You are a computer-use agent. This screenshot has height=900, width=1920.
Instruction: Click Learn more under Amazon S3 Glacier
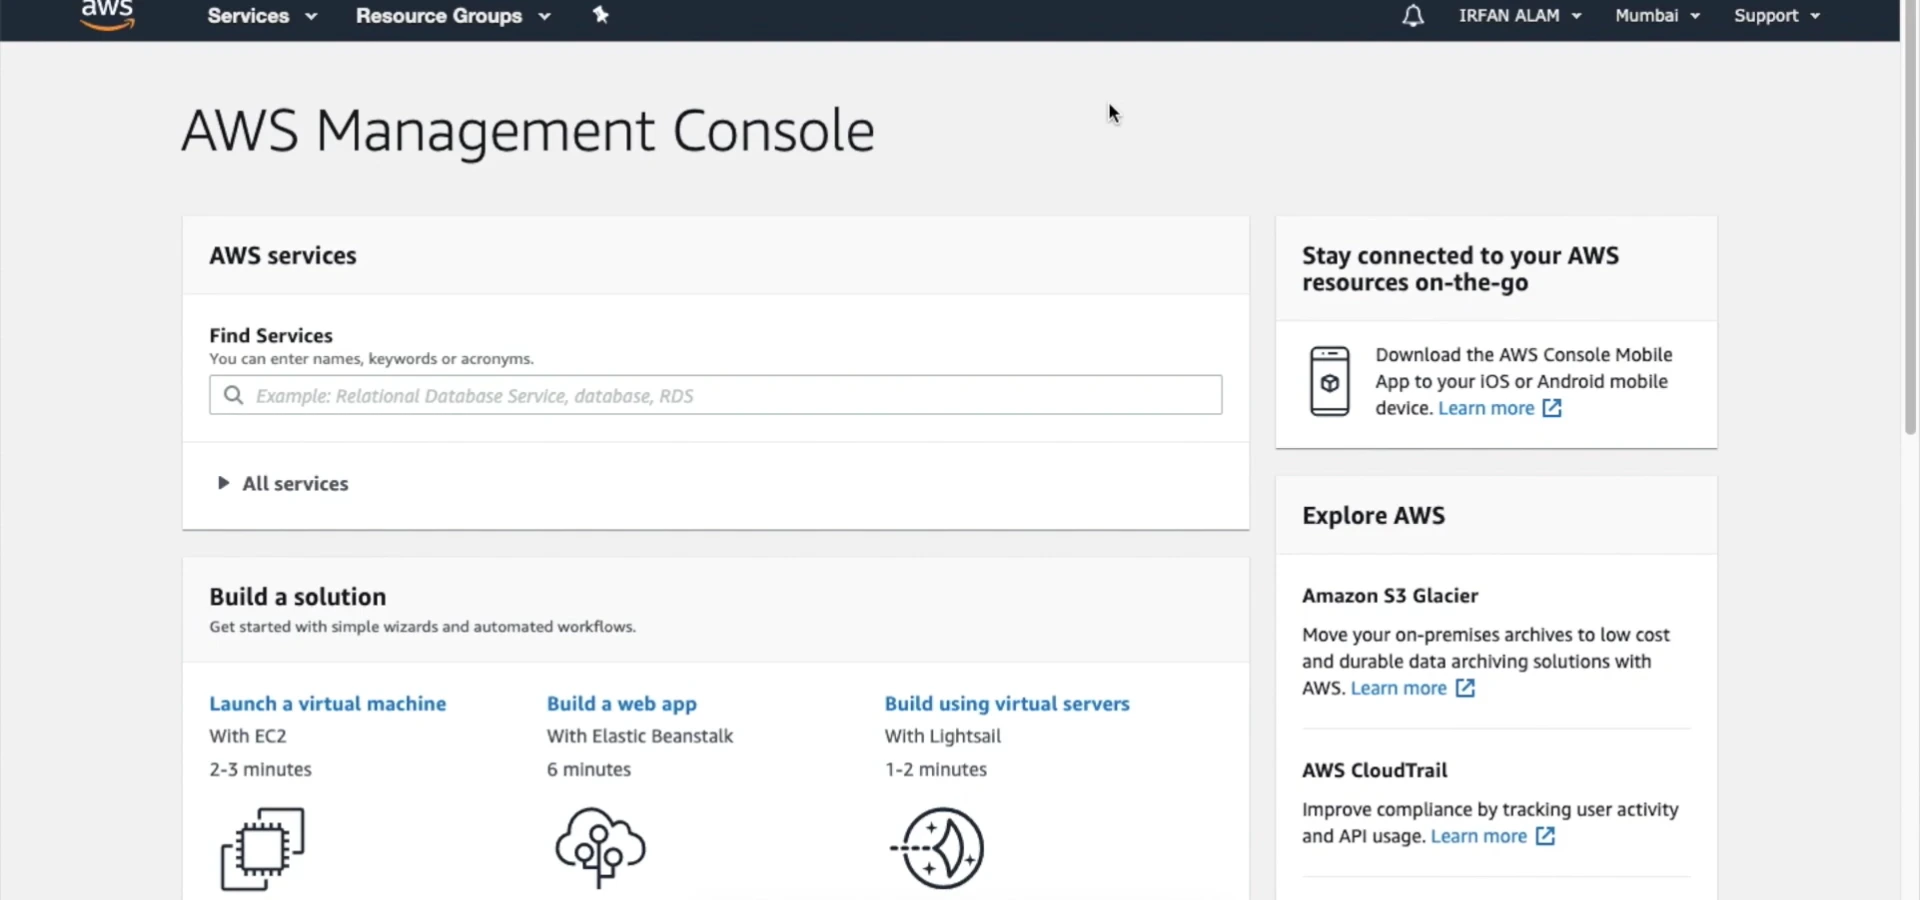(1398, 688)
